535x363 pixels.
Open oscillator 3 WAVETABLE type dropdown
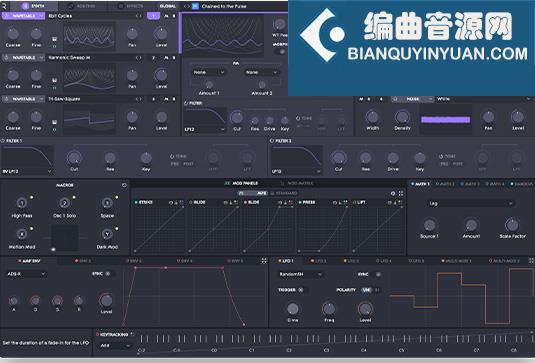pyautogui.click(x=23, y=99)
